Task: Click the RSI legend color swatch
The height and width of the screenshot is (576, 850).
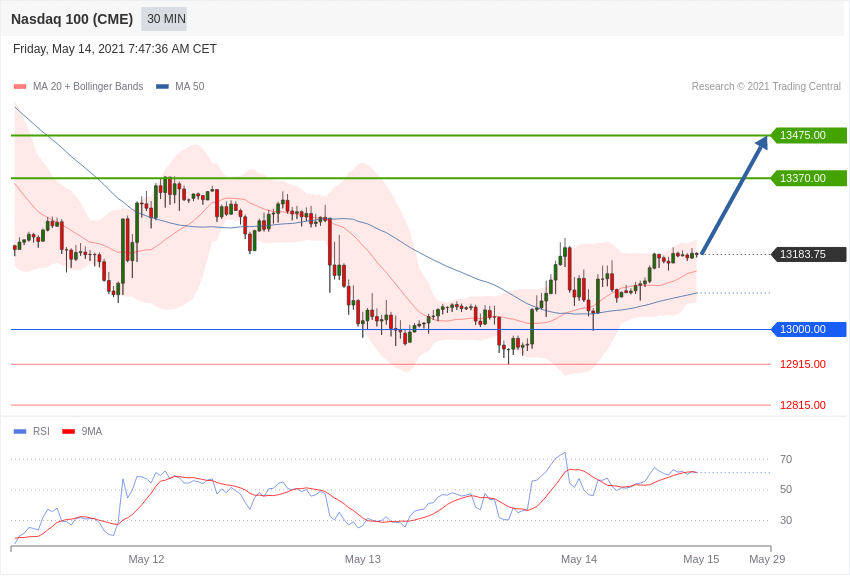Action: (20, 431)
